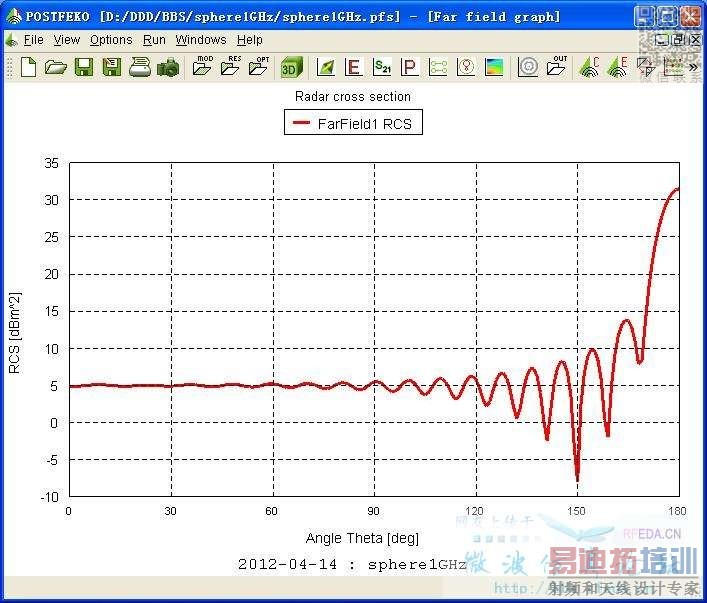
Task: Click the document icon left of File menu
Action: pyautogui.click(x=12, y=40)
